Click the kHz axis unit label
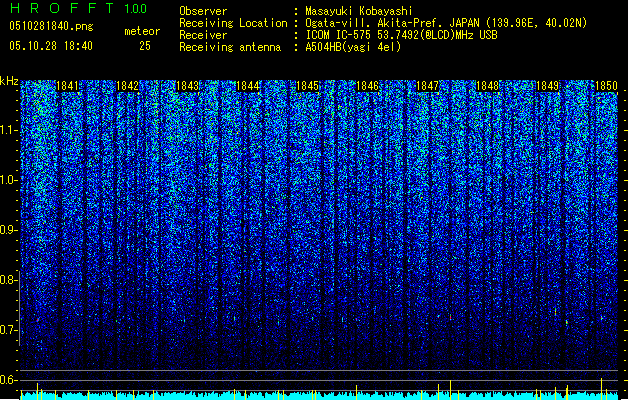 [9, 81]
